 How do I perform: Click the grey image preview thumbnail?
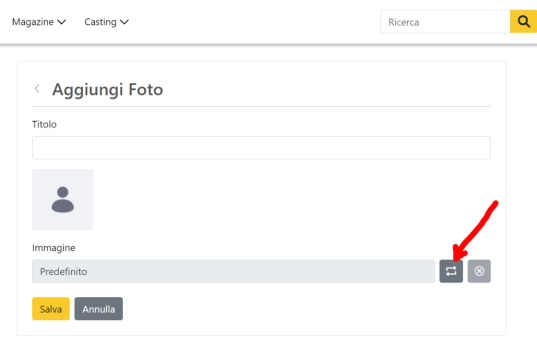coord(63,200)
